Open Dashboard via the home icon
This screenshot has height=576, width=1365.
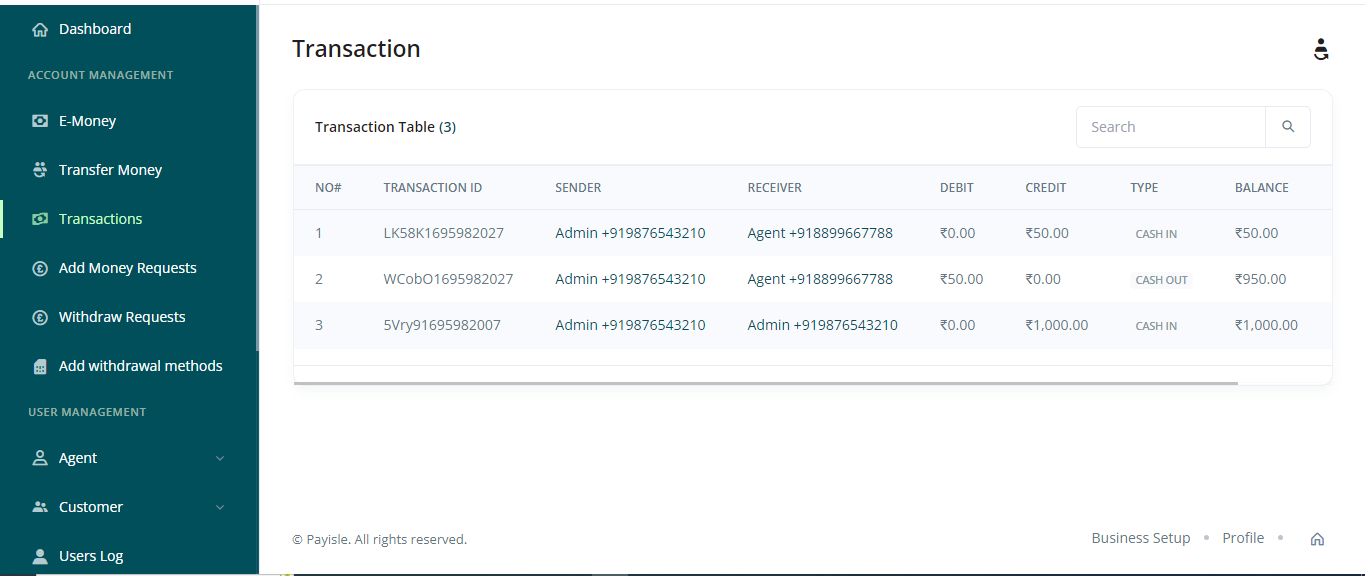tap(40, 28)
